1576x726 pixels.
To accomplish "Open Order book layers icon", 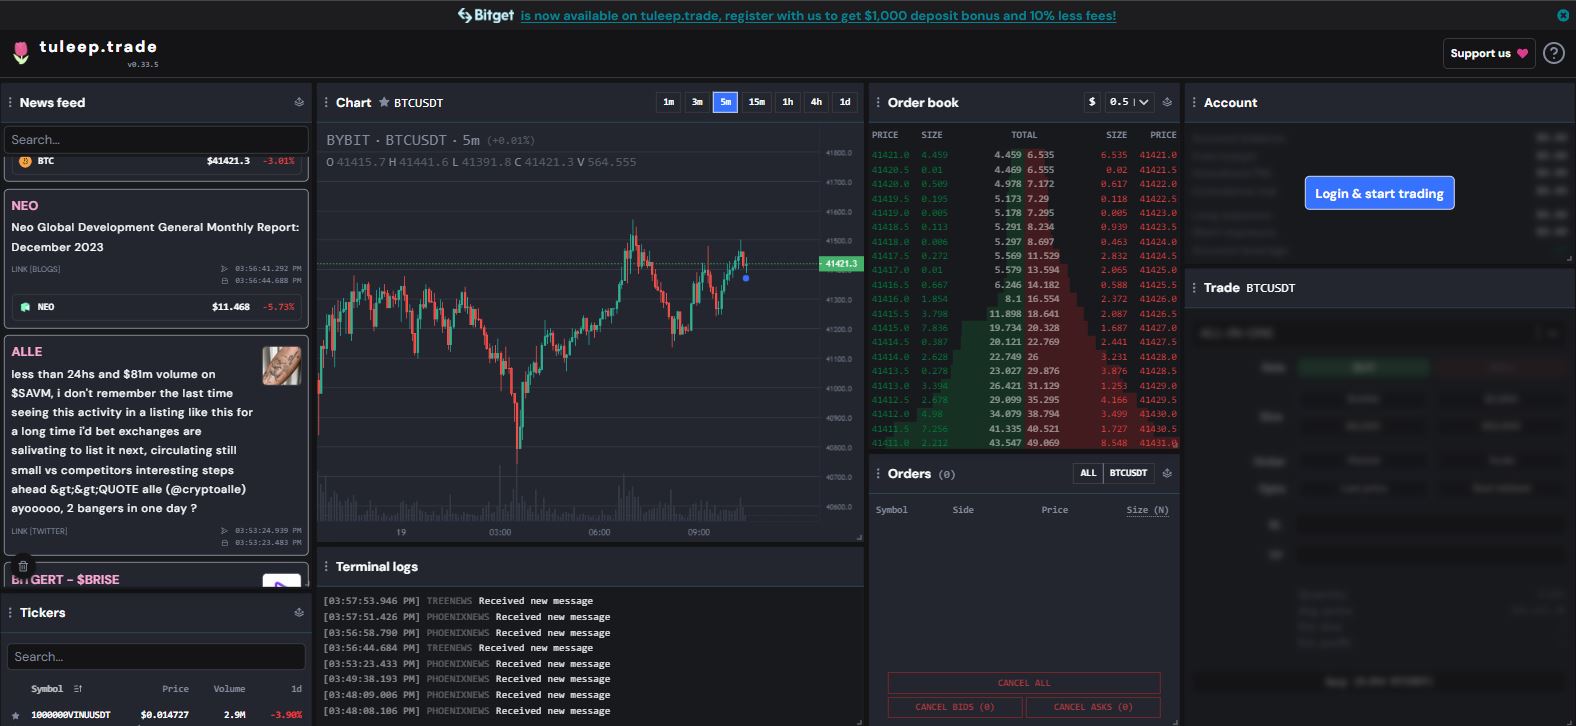I will (x=1167, y=102).
